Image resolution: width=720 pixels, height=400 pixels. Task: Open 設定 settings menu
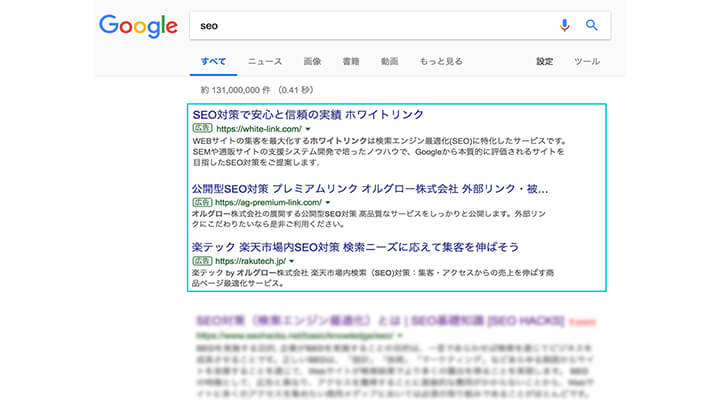tap(545, 62)
